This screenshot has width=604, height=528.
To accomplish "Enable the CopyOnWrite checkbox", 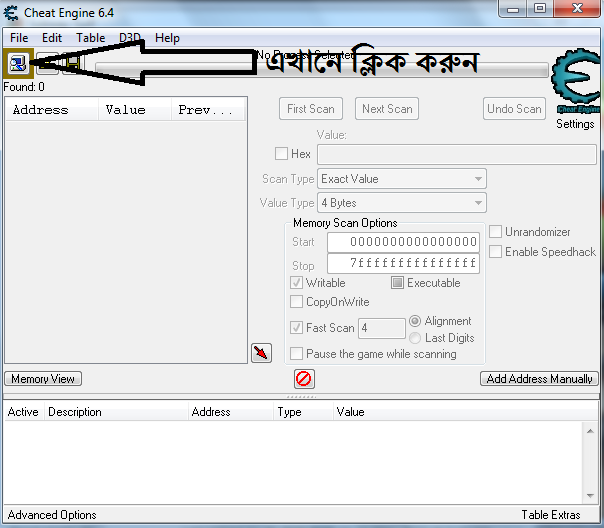I will [x=296, y=302].
